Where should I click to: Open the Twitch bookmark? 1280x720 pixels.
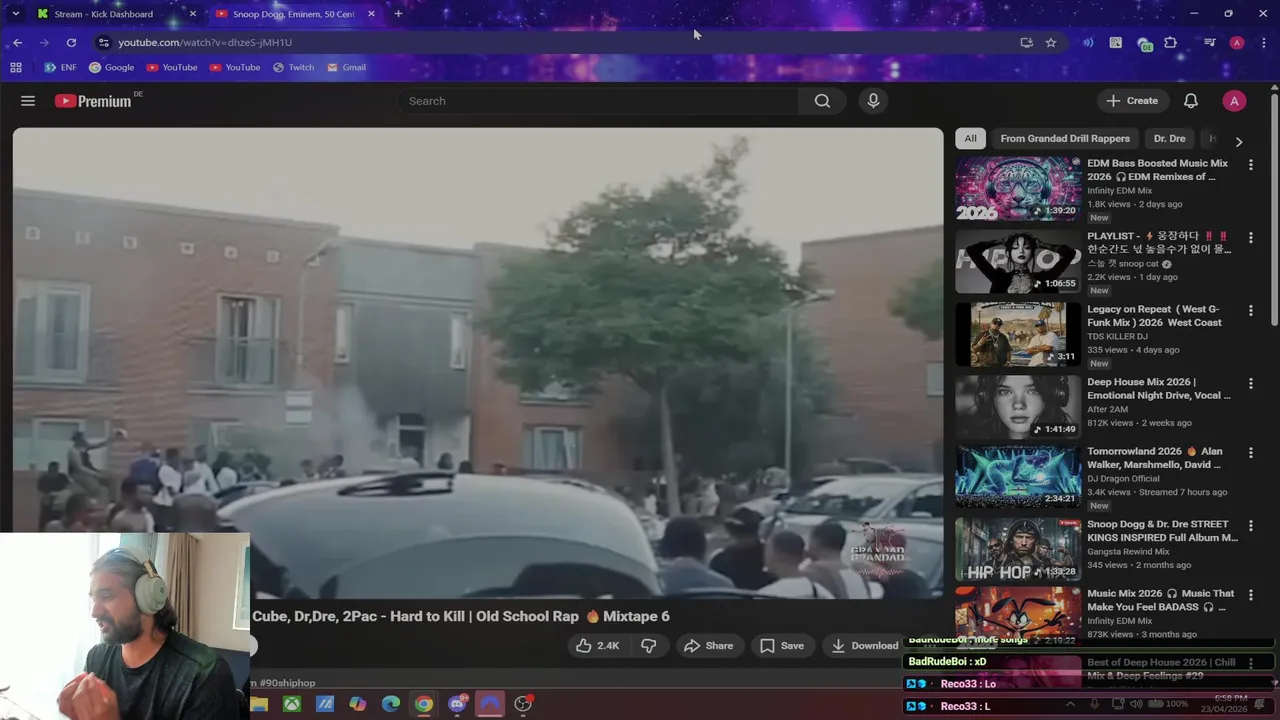(x=293, y=67)
